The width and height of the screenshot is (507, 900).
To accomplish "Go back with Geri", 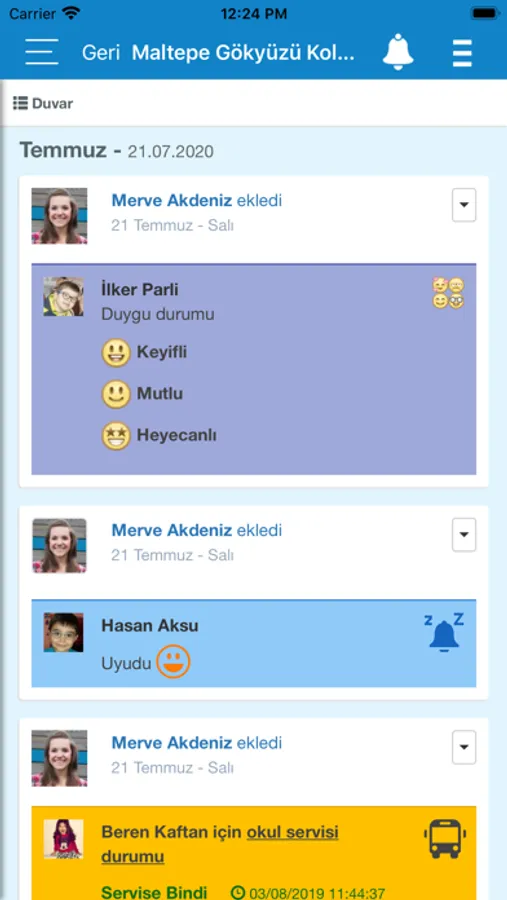I will point(100,53).
